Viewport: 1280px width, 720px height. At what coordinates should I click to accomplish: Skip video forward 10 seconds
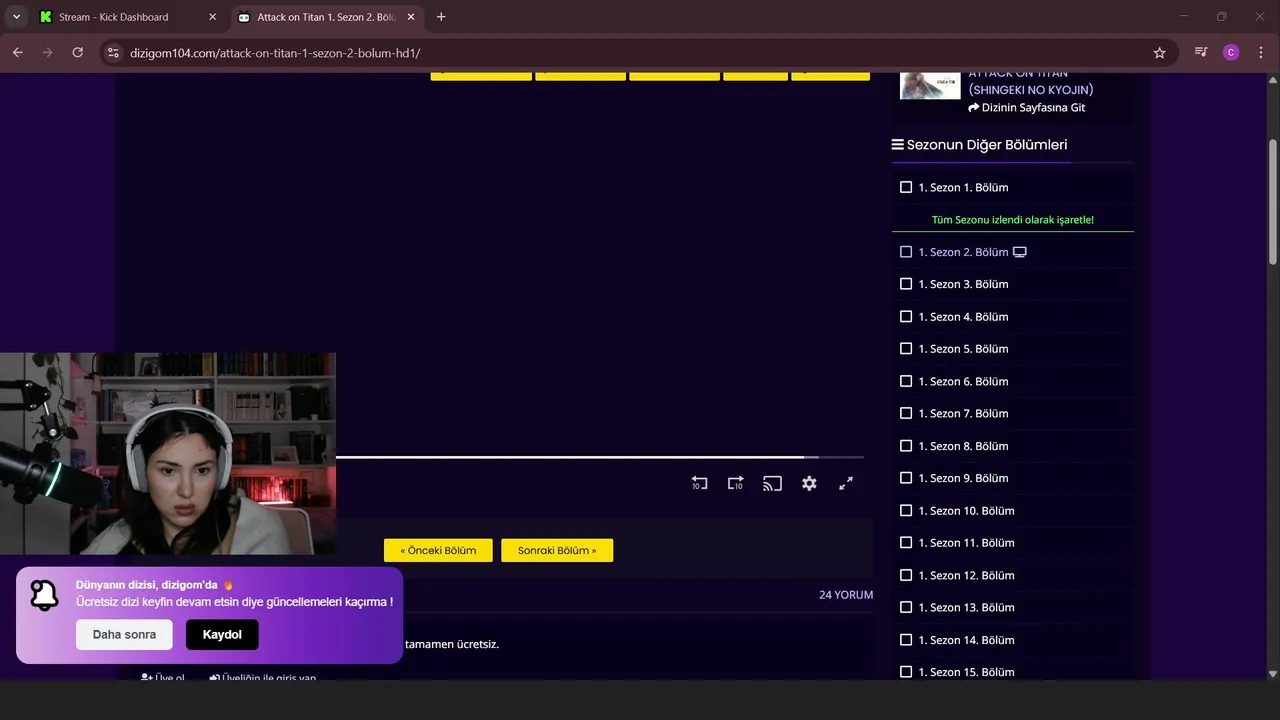click(x=735, y=483)
